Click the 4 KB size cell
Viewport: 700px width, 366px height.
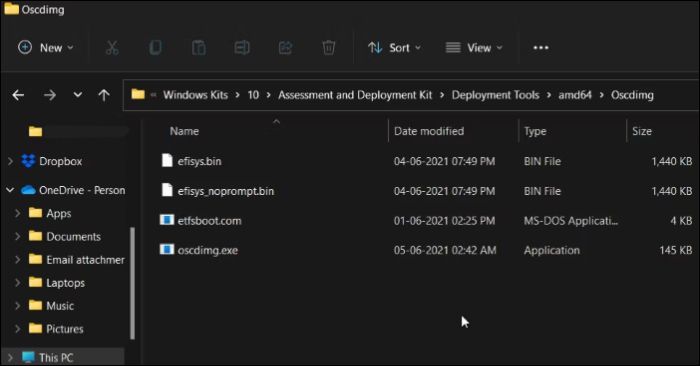(x=681, y=220)
